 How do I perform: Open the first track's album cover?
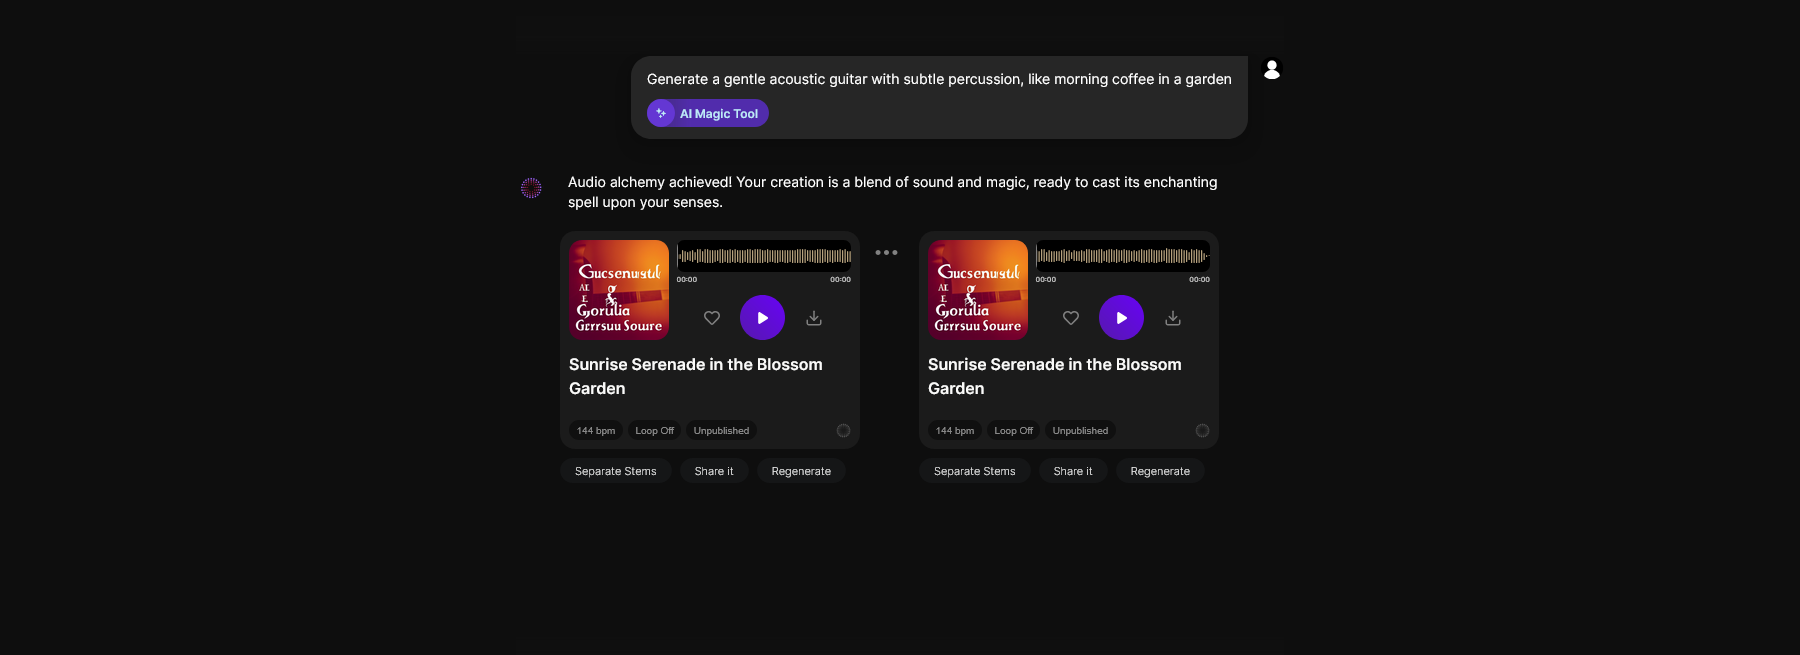pos(619,290)
